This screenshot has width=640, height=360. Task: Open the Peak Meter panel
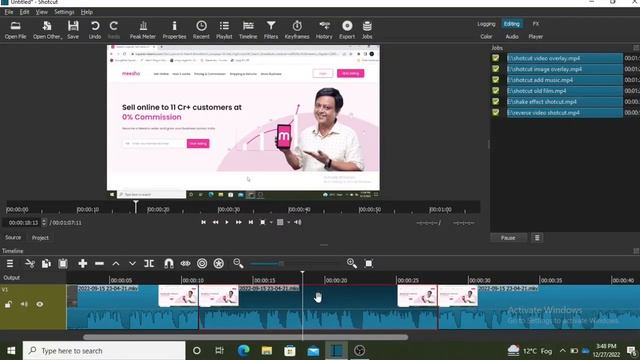coord(142,30)
